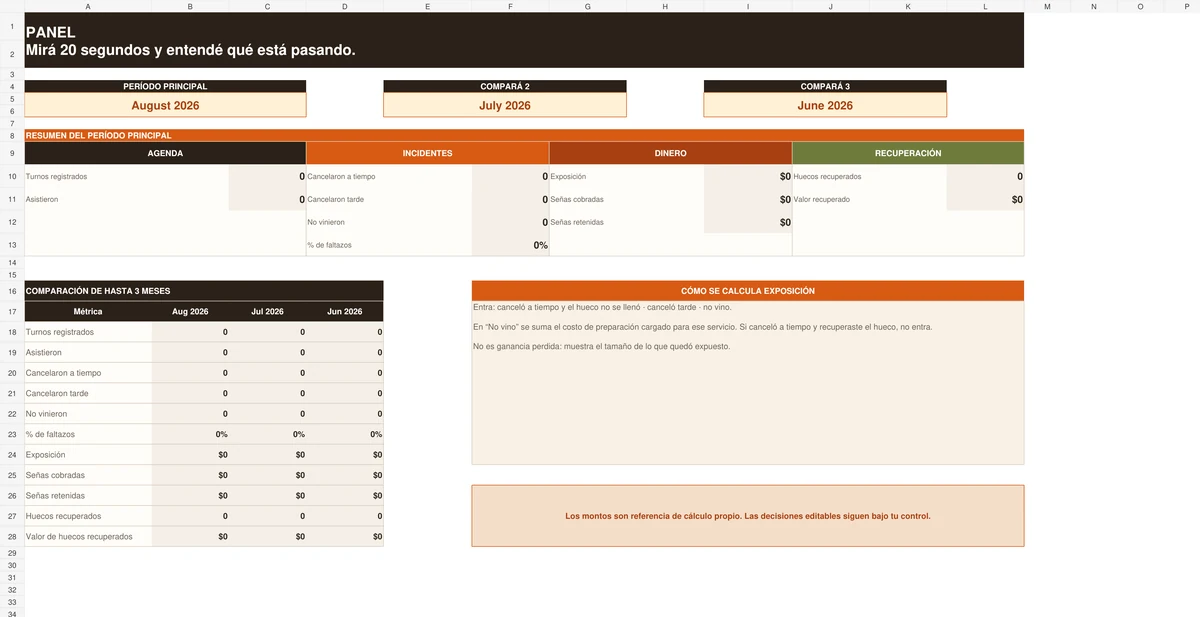Select the Valor recuperado amount cell
Viewport: 1200px width, 617px height.
tap(985, 199)
